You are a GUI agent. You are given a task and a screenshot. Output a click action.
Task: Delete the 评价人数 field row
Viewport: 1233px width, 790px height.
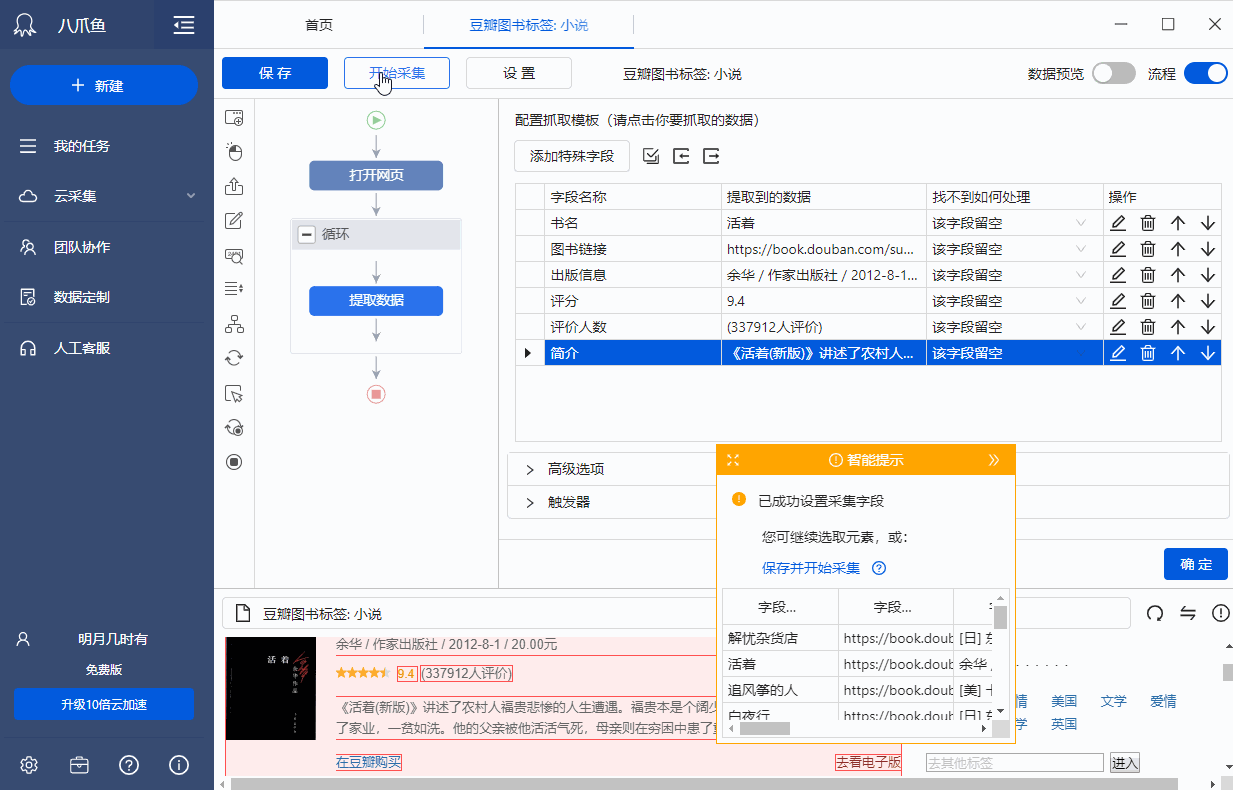[x=1148, y=327]
